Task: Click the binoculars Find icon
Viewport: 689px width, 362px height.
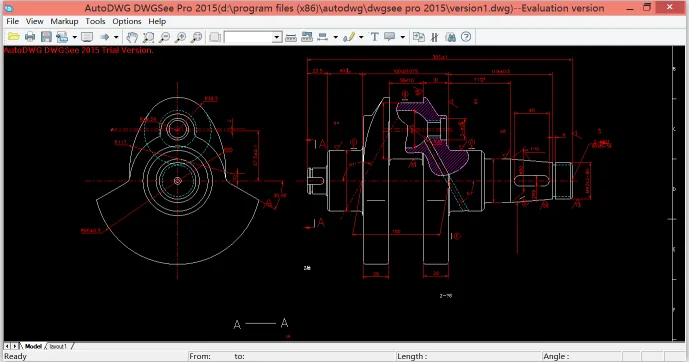Action: 450,37
